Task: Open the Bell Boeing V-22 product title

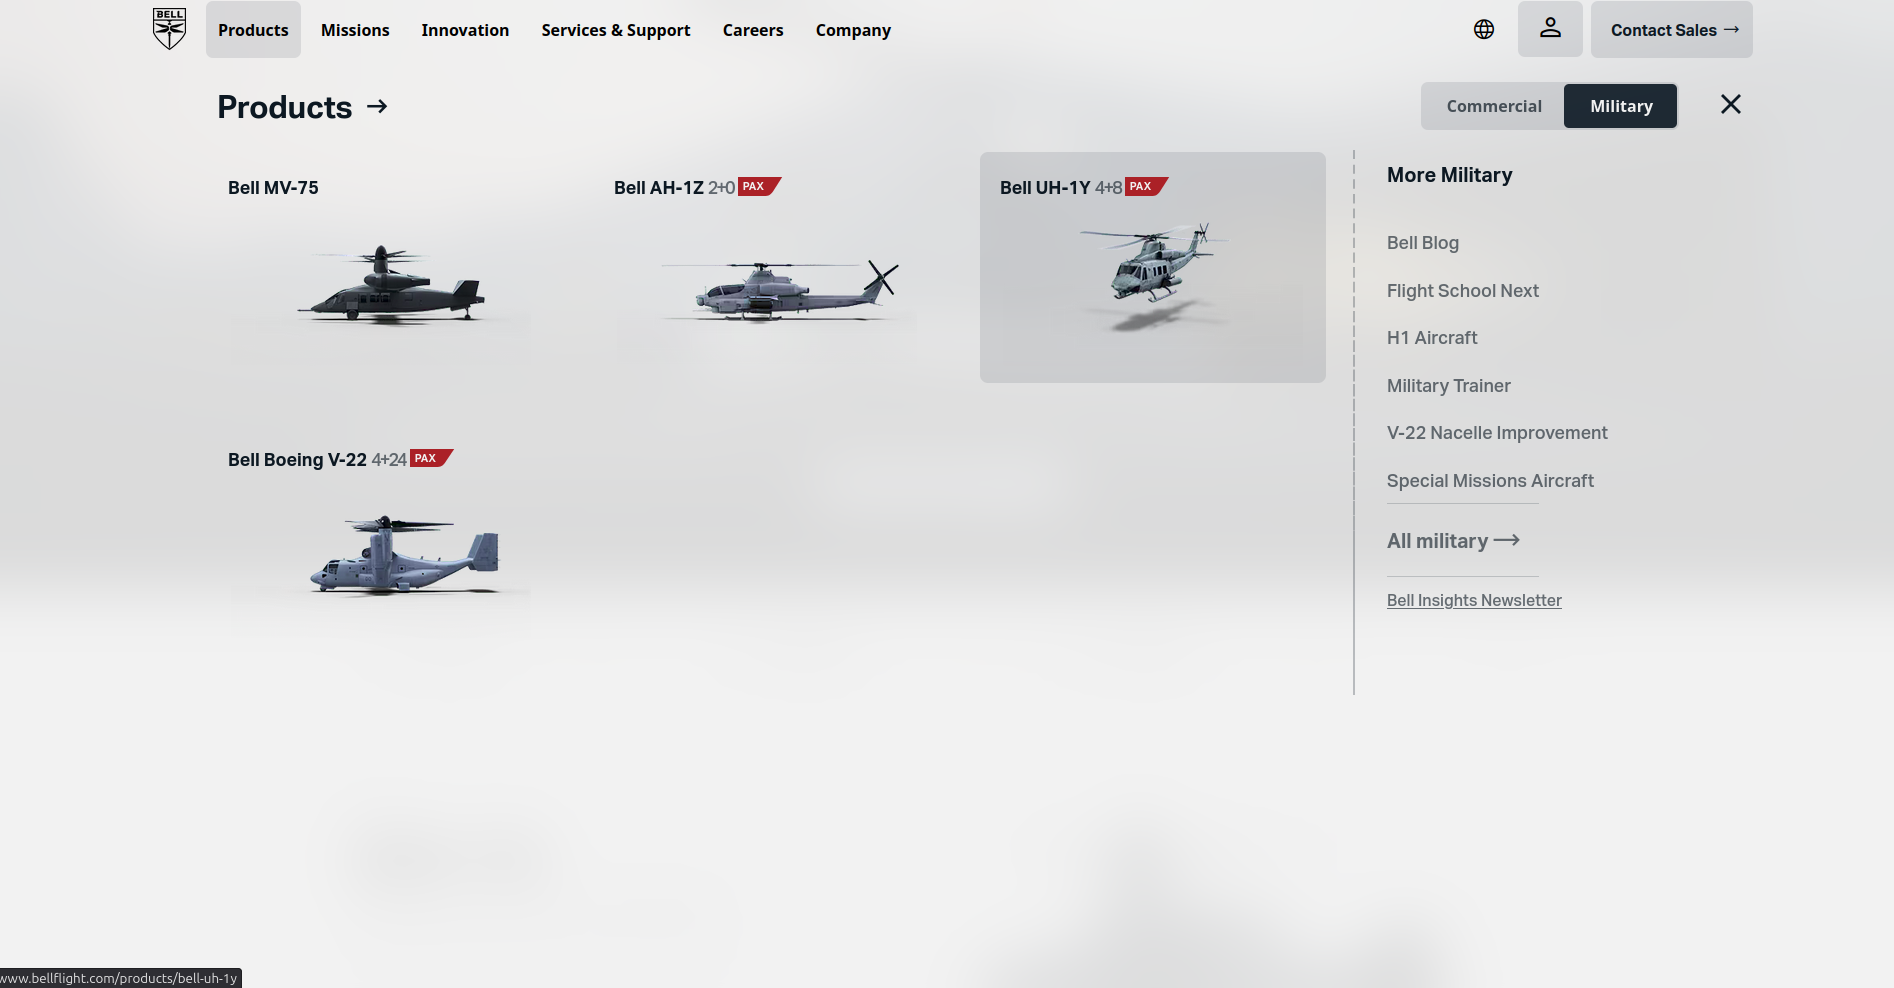Action: tap(297, 460)
